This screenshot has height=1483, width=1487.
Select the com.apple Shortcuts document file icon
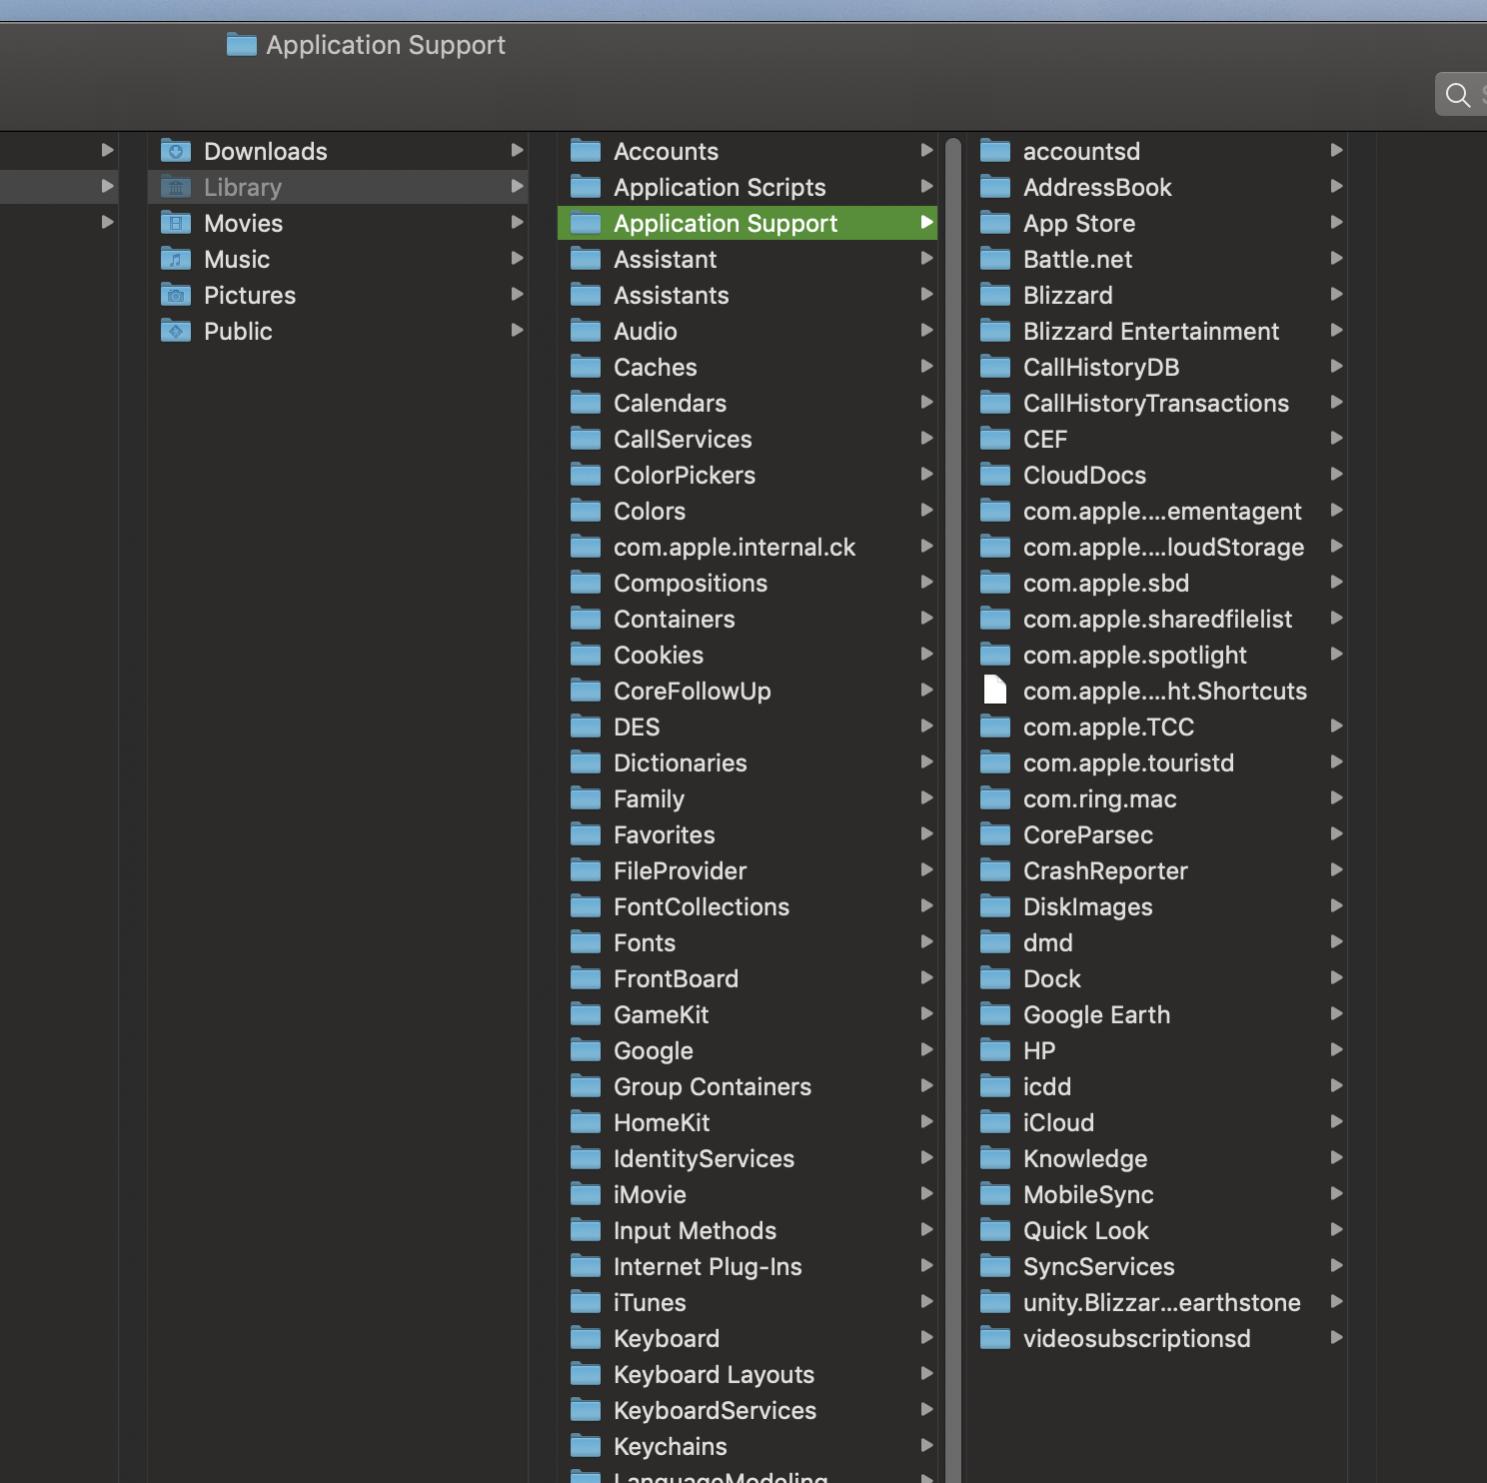coord(995,691)
